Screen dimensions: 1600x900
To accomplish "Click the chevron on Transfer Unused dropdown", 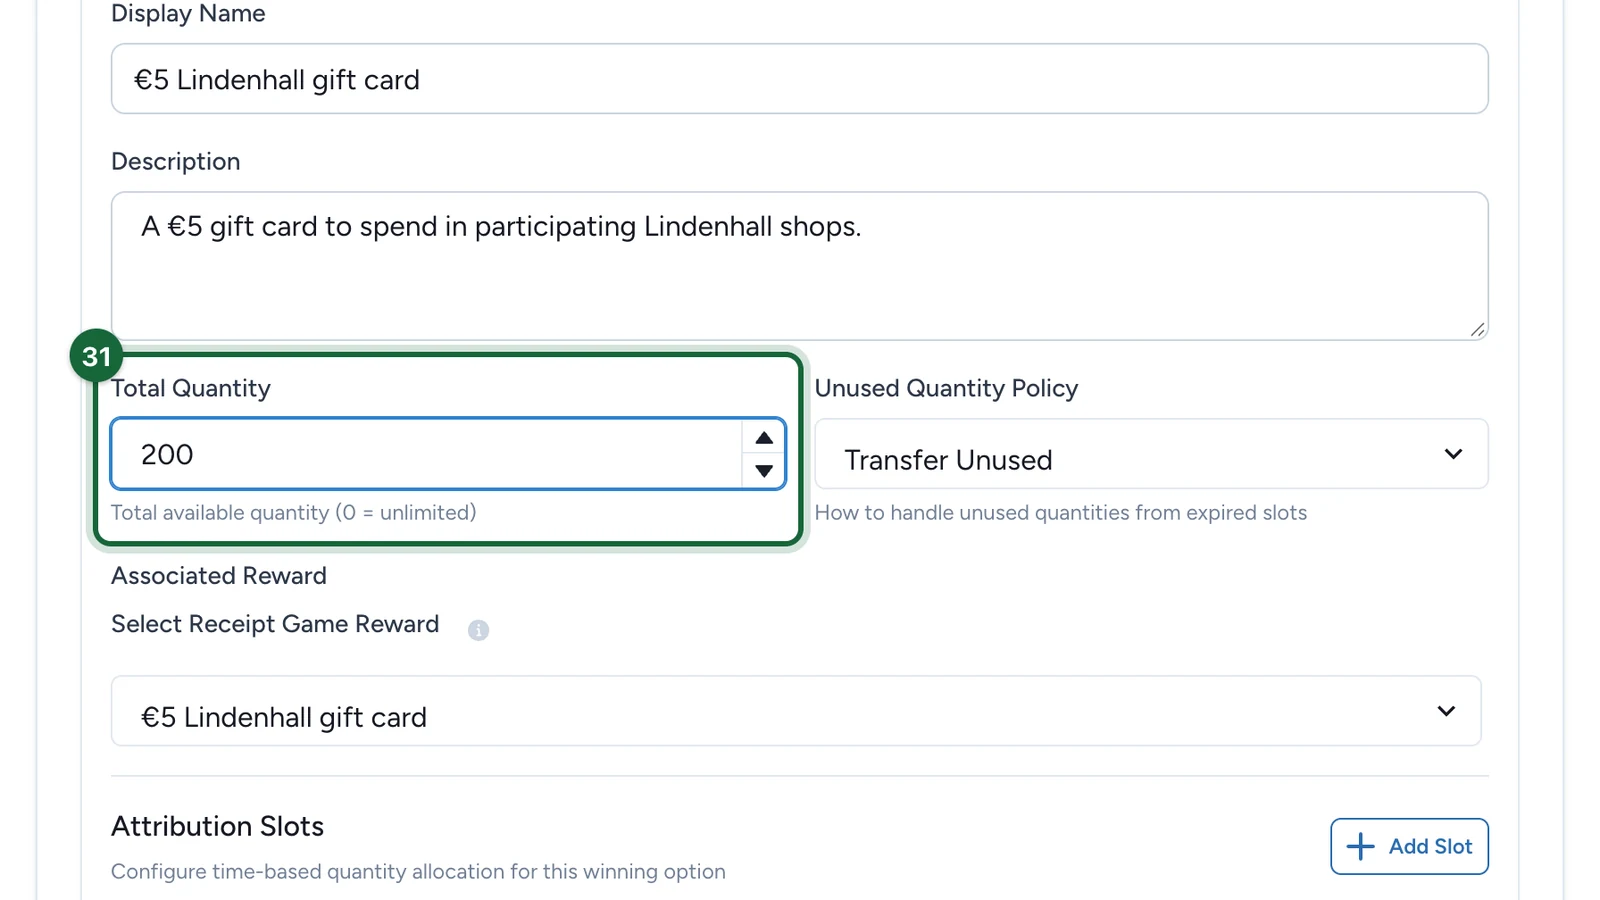I will point(1453,454).
